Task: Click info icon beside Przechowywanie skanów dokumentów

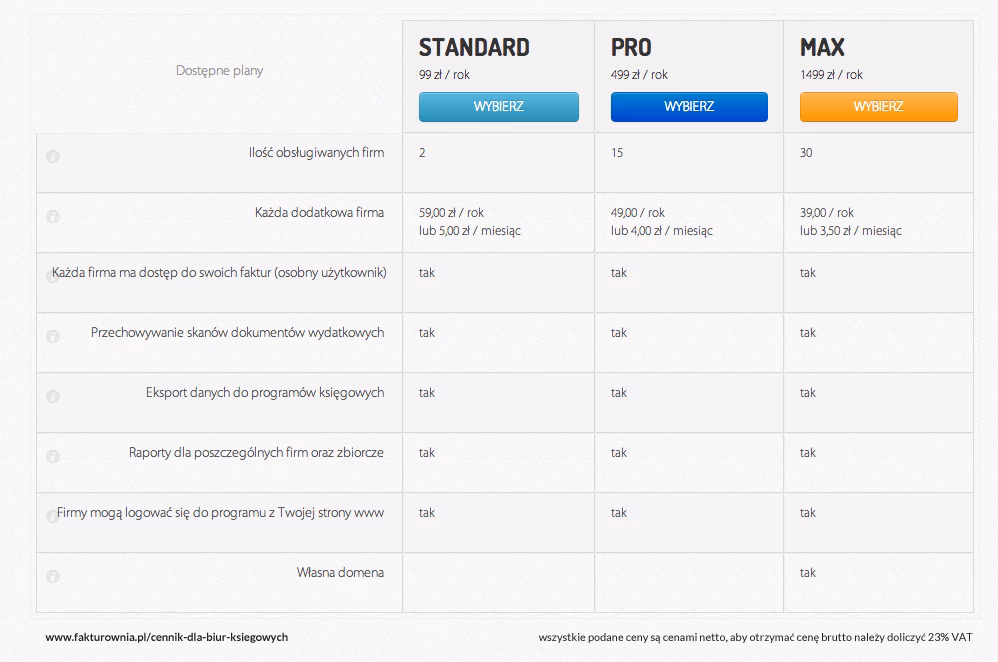Action: point(53,337)
